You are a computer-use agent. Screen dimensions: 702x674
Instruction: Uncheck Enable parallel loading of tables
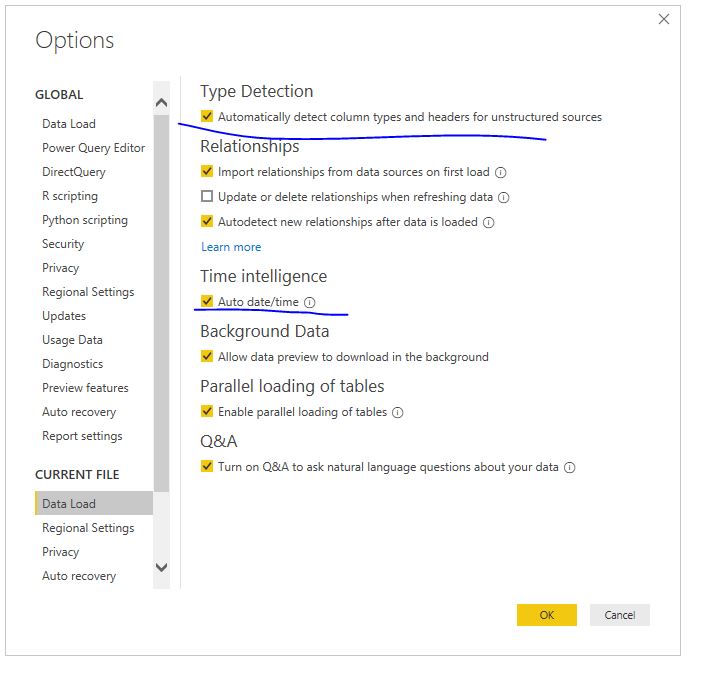point(207,412)
